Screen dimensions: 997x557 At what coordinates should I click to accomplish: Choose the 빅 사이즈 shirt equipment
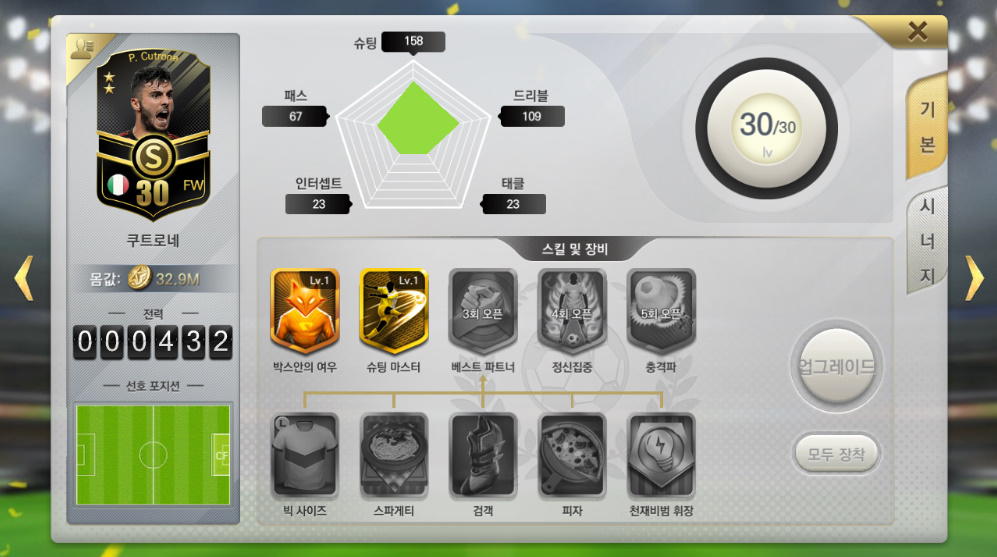pyautogui.click(x=305, y=455)
